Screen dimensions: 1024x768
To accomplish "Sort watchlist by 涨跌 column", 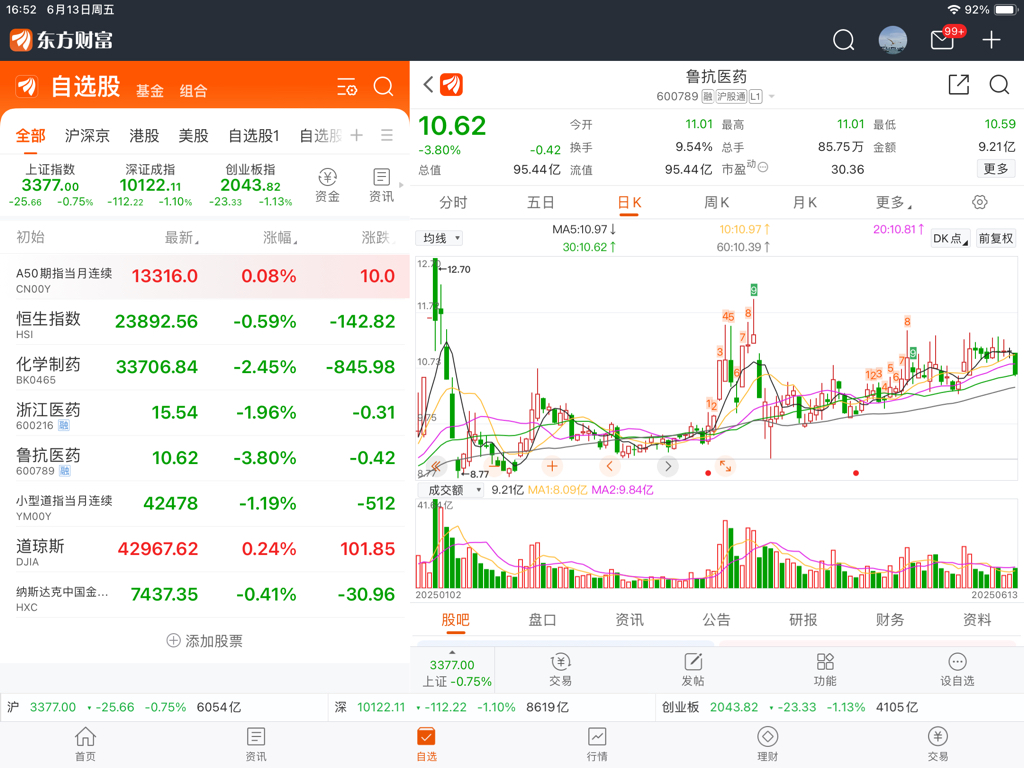I will 377,237.
